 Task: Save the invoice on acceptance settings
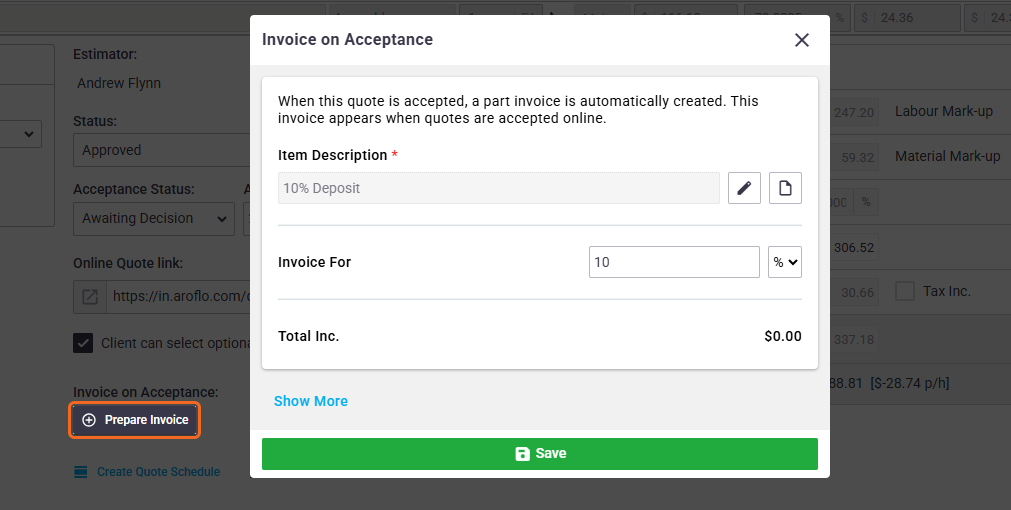pos(540,454)
